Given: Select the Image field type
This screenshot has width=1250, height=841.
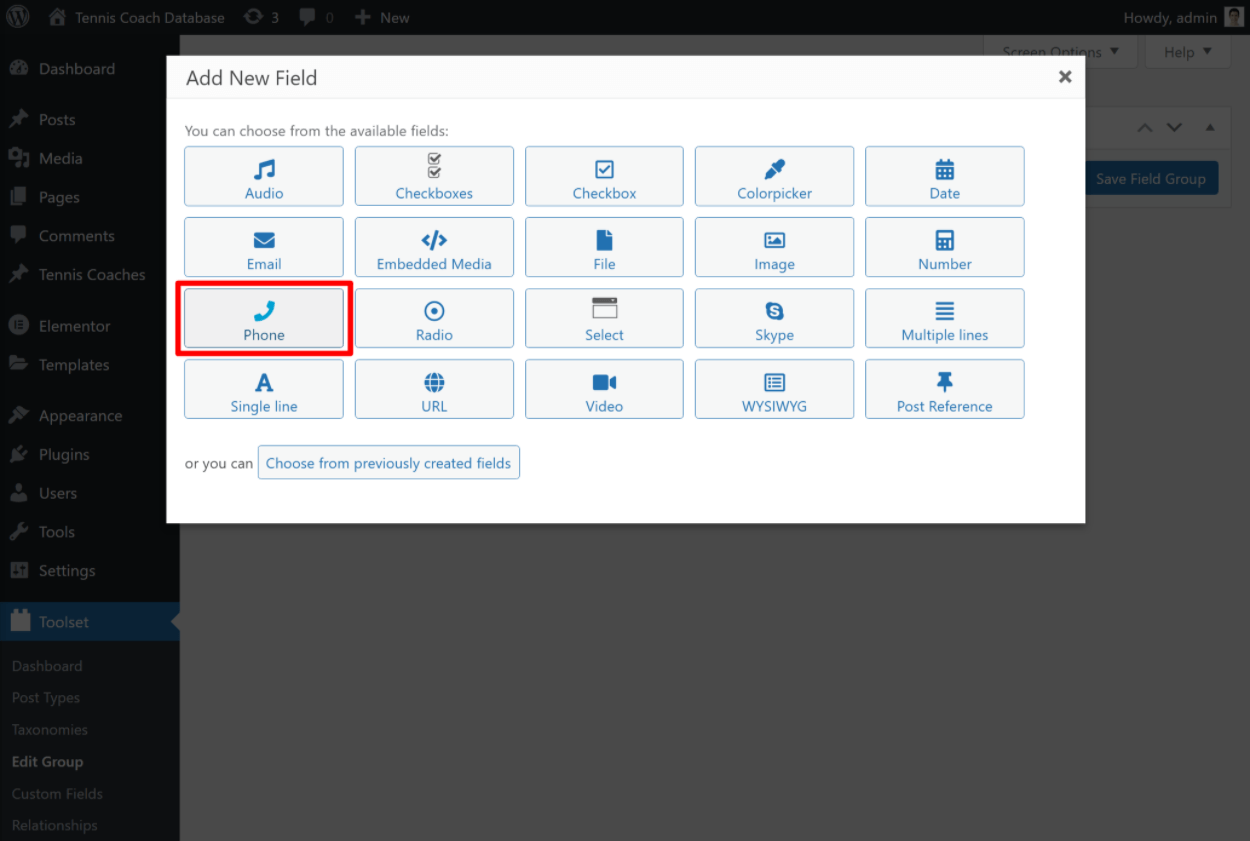Looking at the screenshot, I should [774, 247].
